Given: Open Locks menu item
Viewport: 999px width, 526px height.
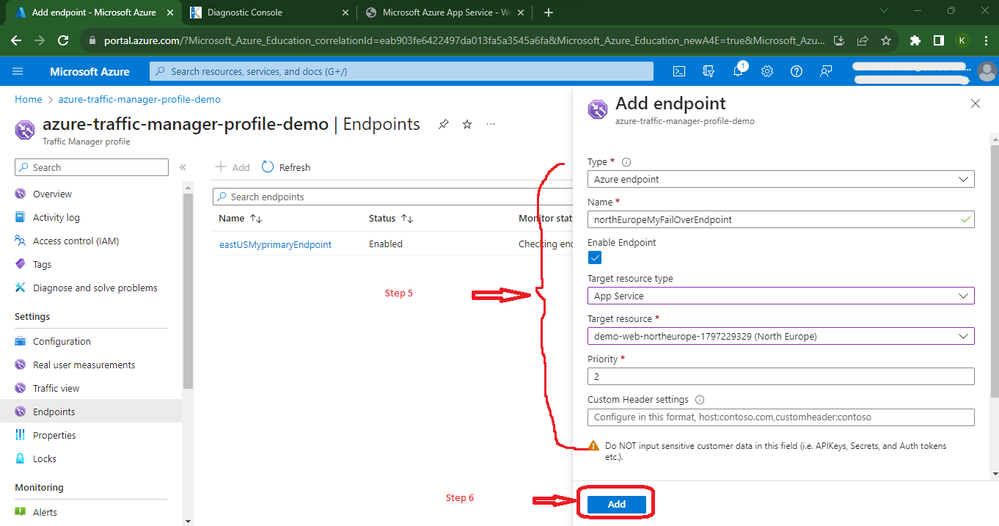Looking at the screenshot, I should [45, 458].
